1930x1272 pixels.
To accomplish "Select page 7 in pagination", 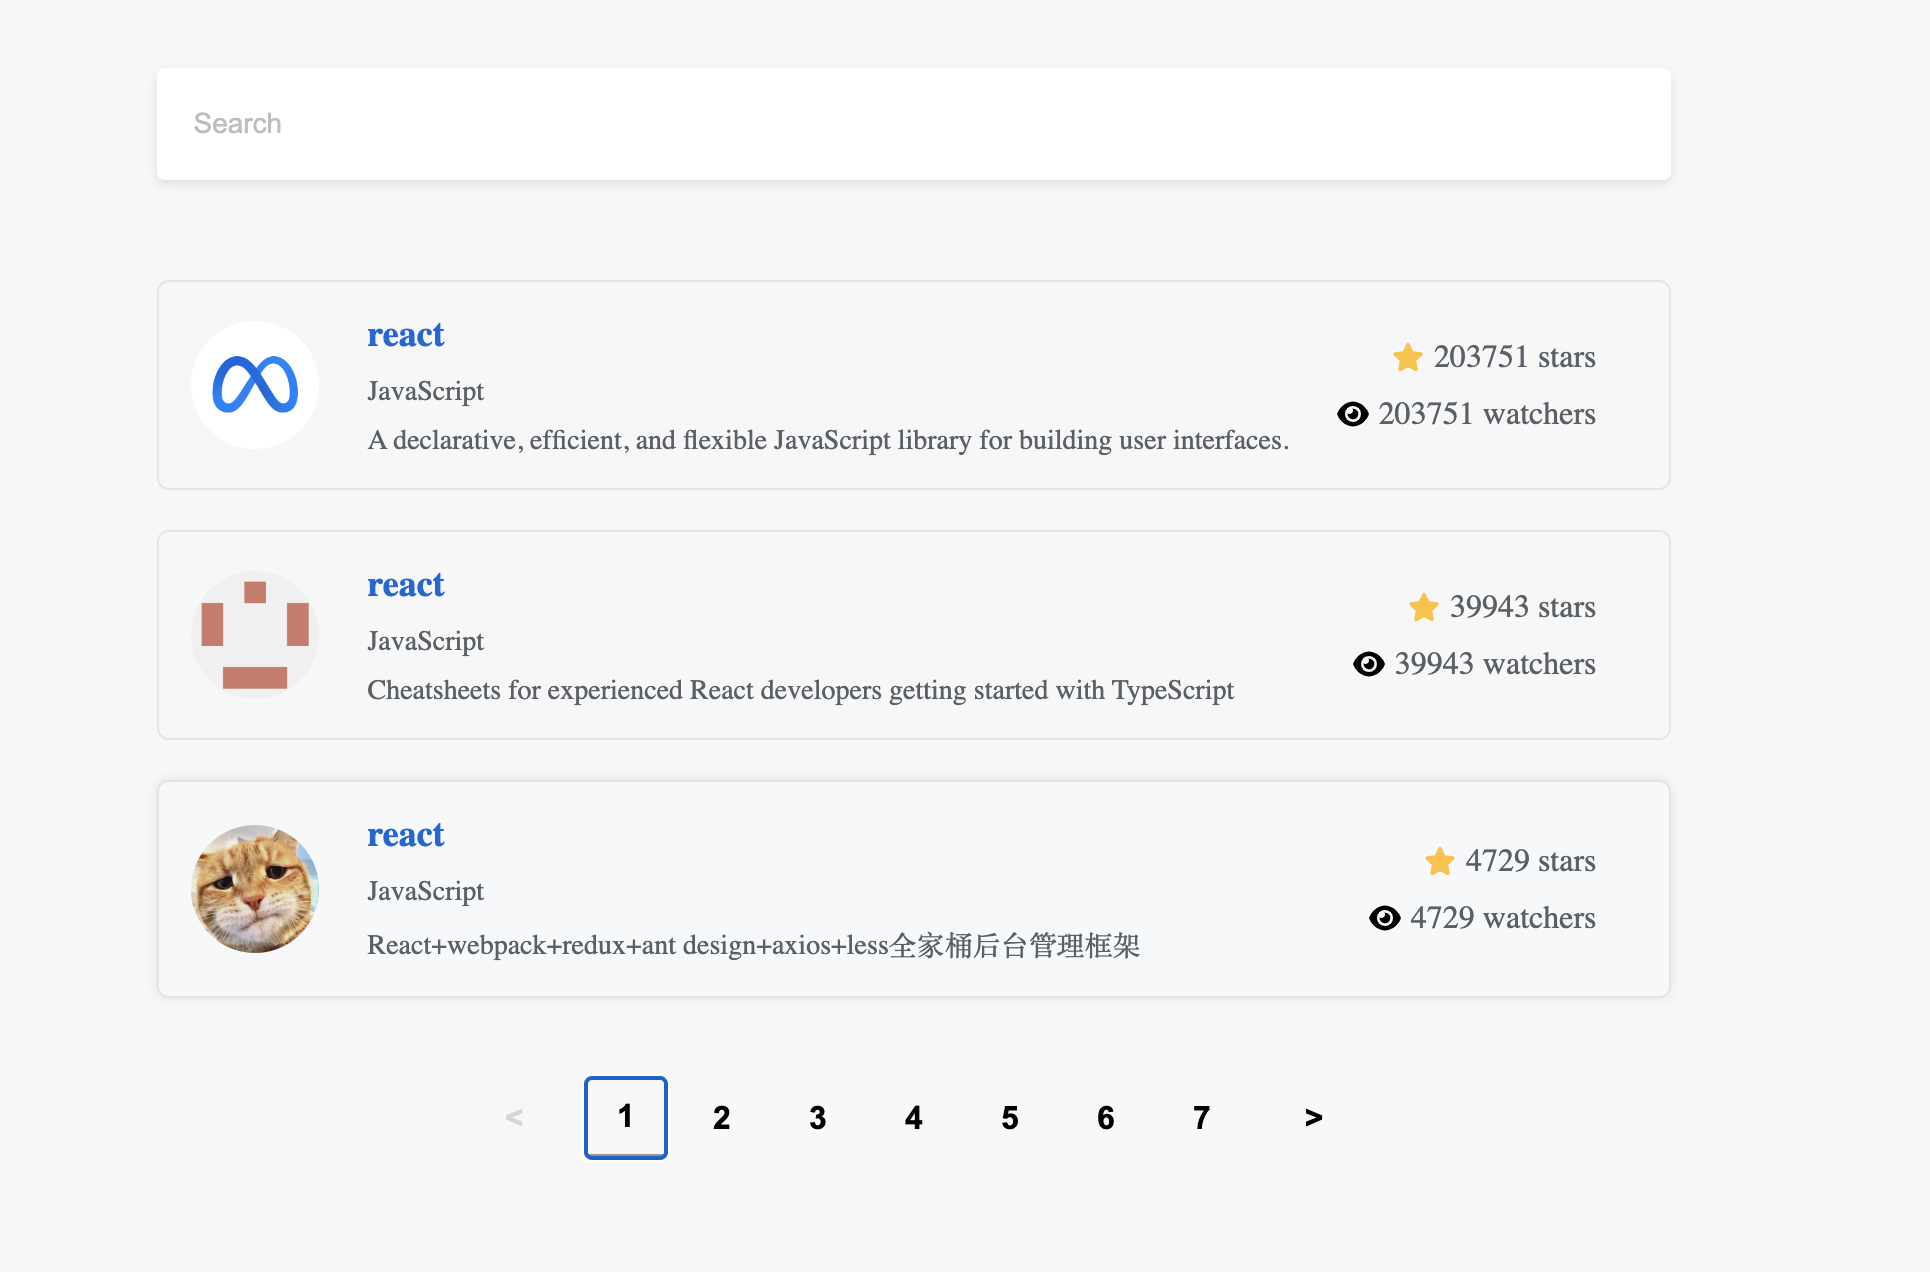I will coord(1199,1116).
